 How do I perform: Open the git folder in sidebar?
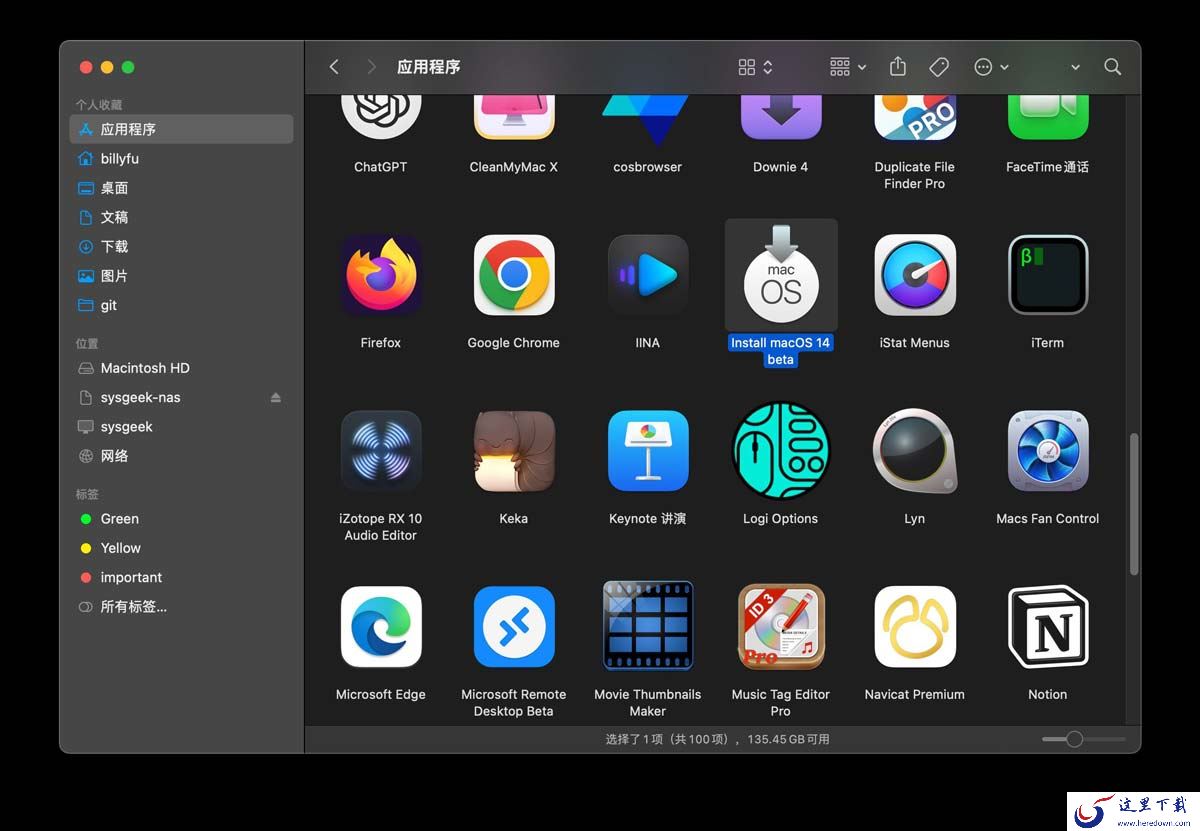[x=181, y=305]
